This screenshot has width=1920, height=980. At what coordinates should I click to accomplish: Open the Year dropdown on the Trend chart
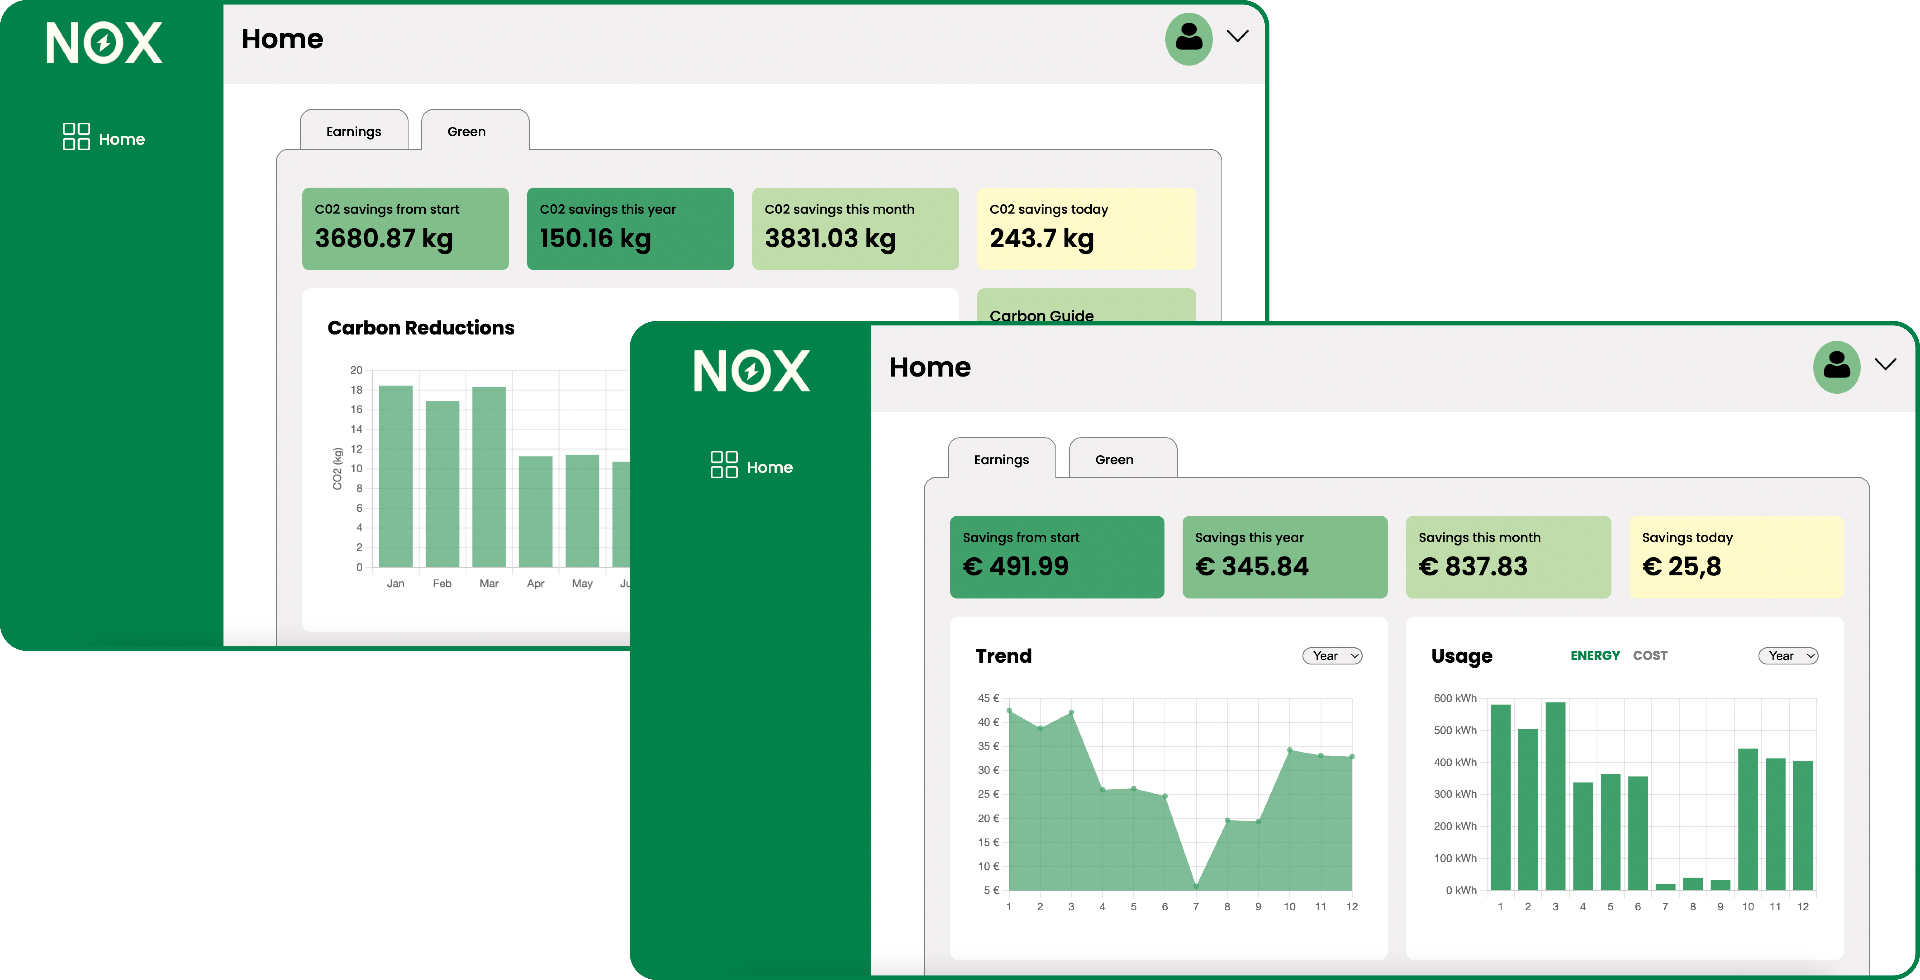pos(1332,655)
